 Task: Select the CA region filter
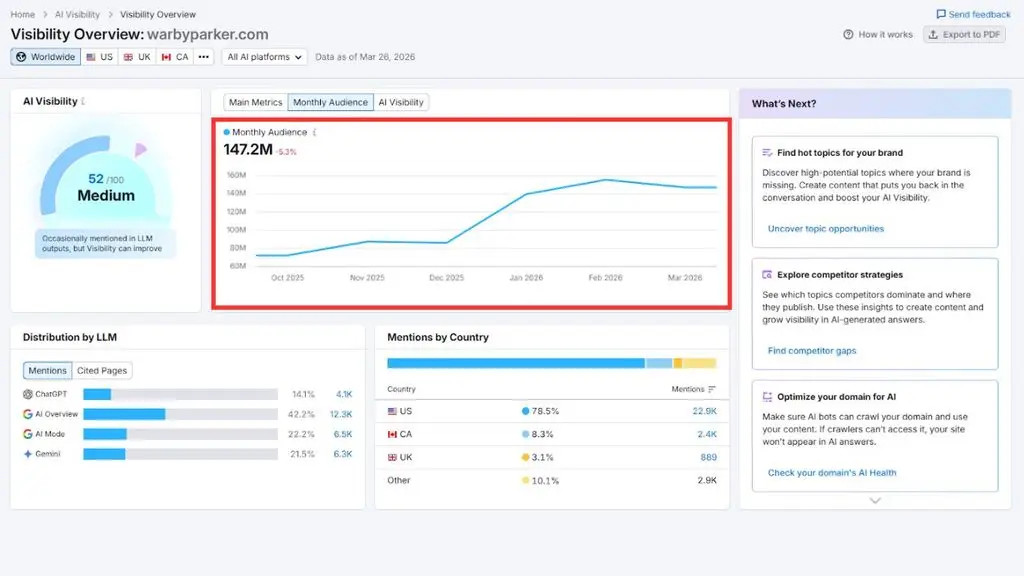[175, 57]
